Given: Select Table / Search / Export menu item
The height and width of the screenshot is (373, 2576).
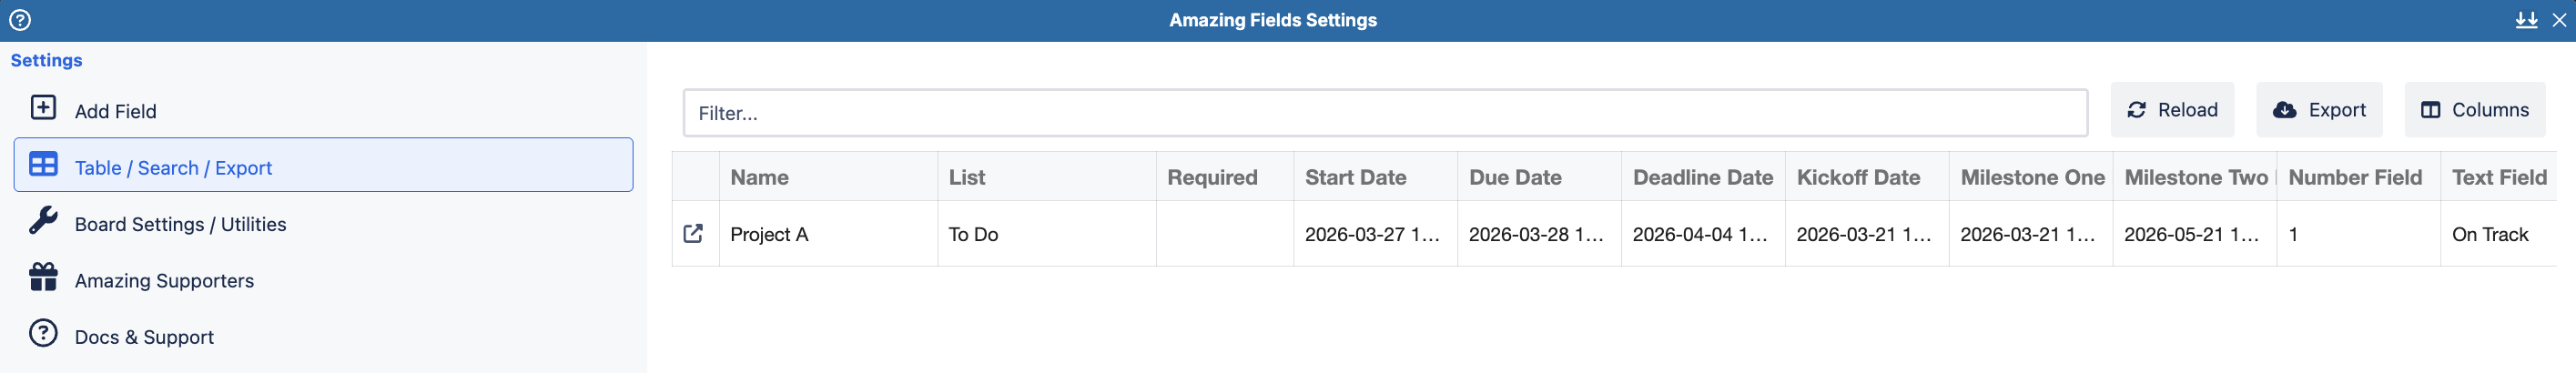Looking at the screenshot, I should pos(173,168).
